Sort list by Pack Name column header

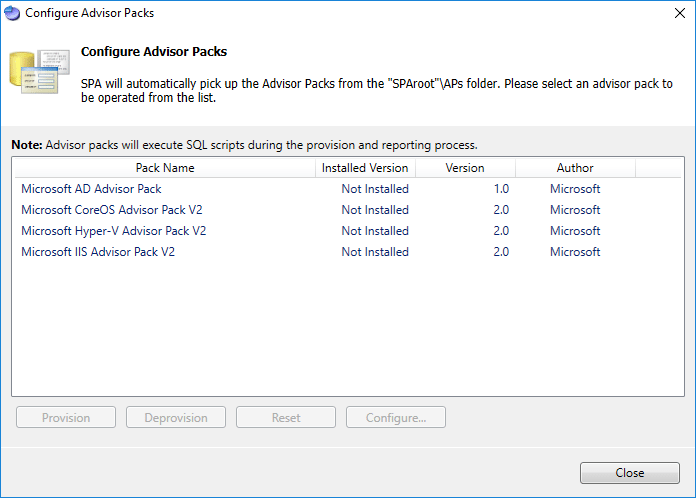click(165, 168)
